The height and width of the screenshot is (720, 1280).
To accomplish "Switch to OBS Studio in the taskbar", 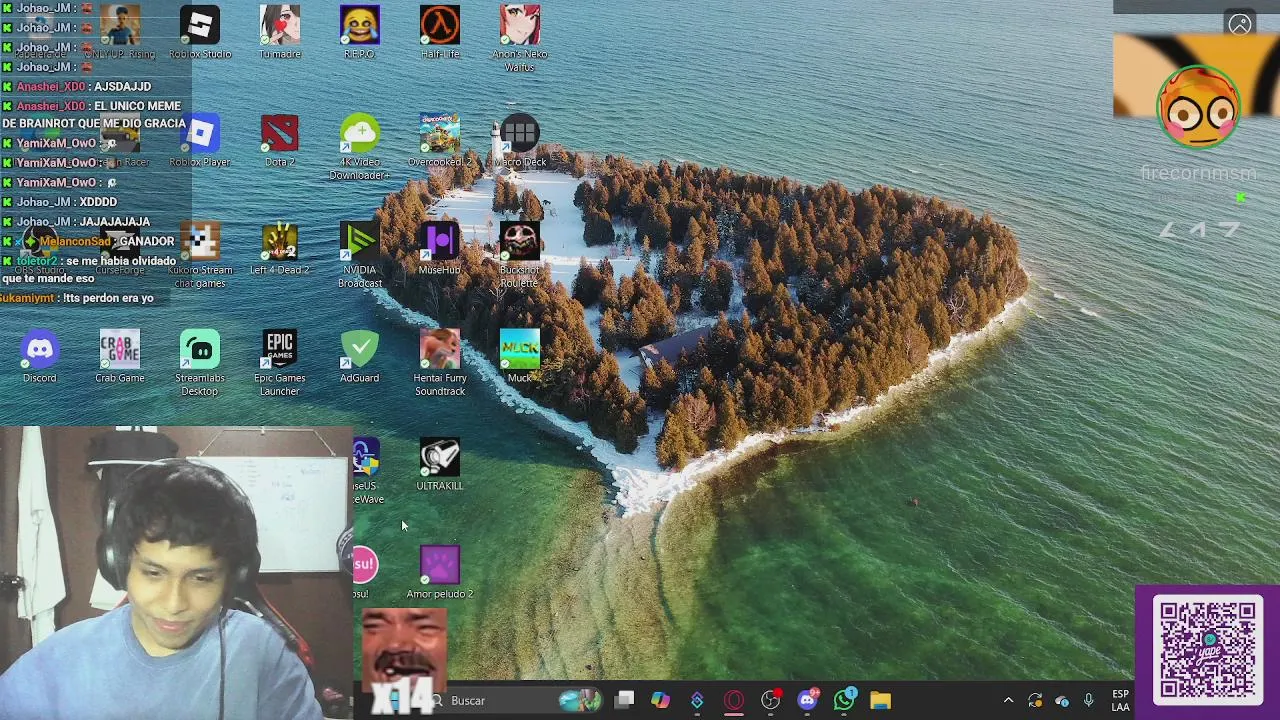I will coord(771,701).
